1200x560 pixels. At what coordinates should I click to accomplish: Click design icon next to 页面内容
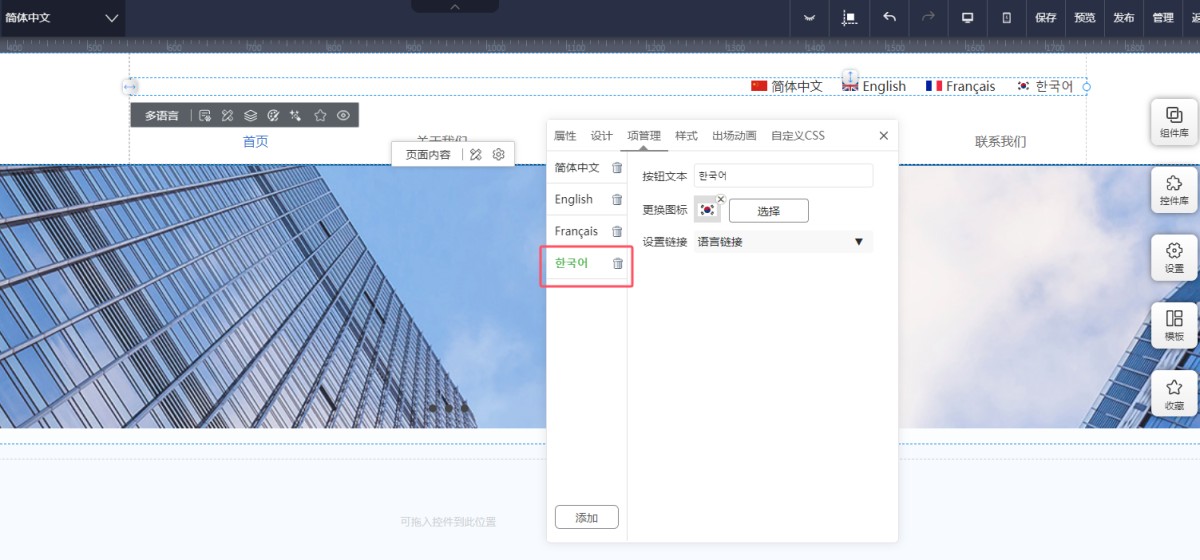pos(476,154)
